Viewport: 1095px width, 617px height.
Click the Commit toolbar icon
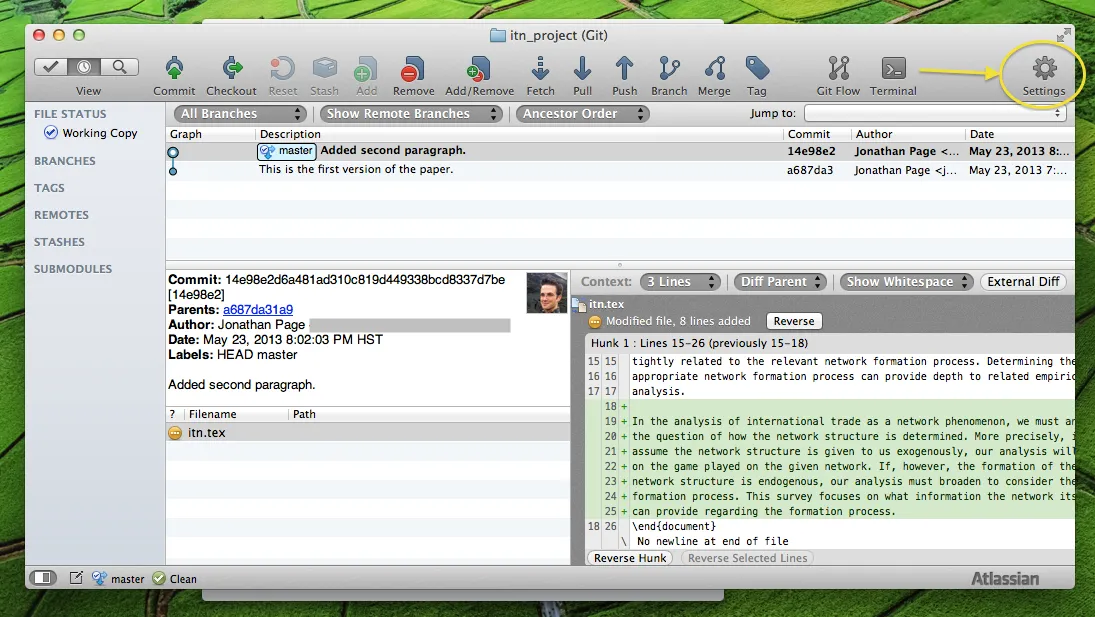[x=174, y=69]
